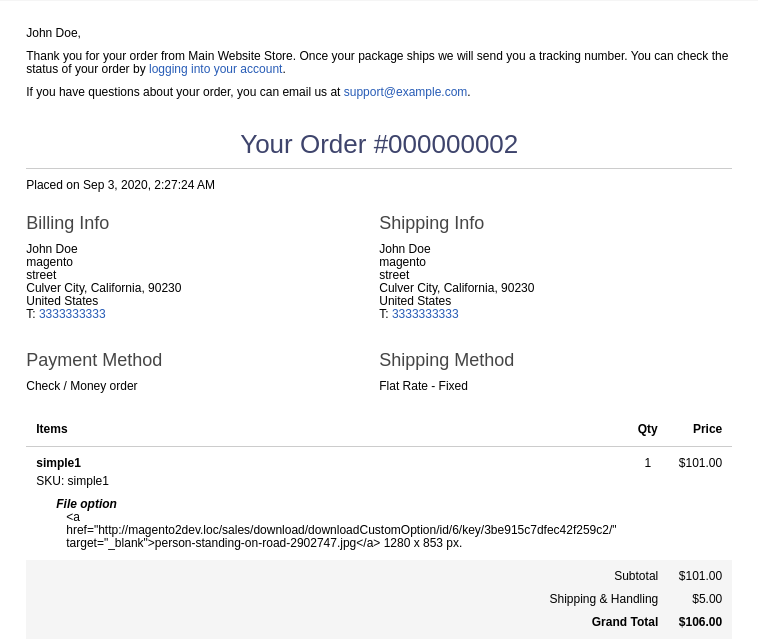Click the Shipping Method heading

point(446,360)
